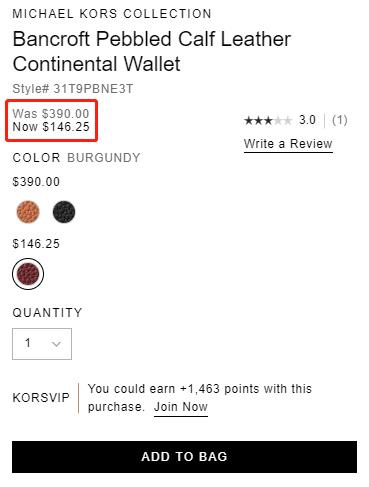369x487 pixels.
Task: Click the Join Now link
Action: pos(181,407)
